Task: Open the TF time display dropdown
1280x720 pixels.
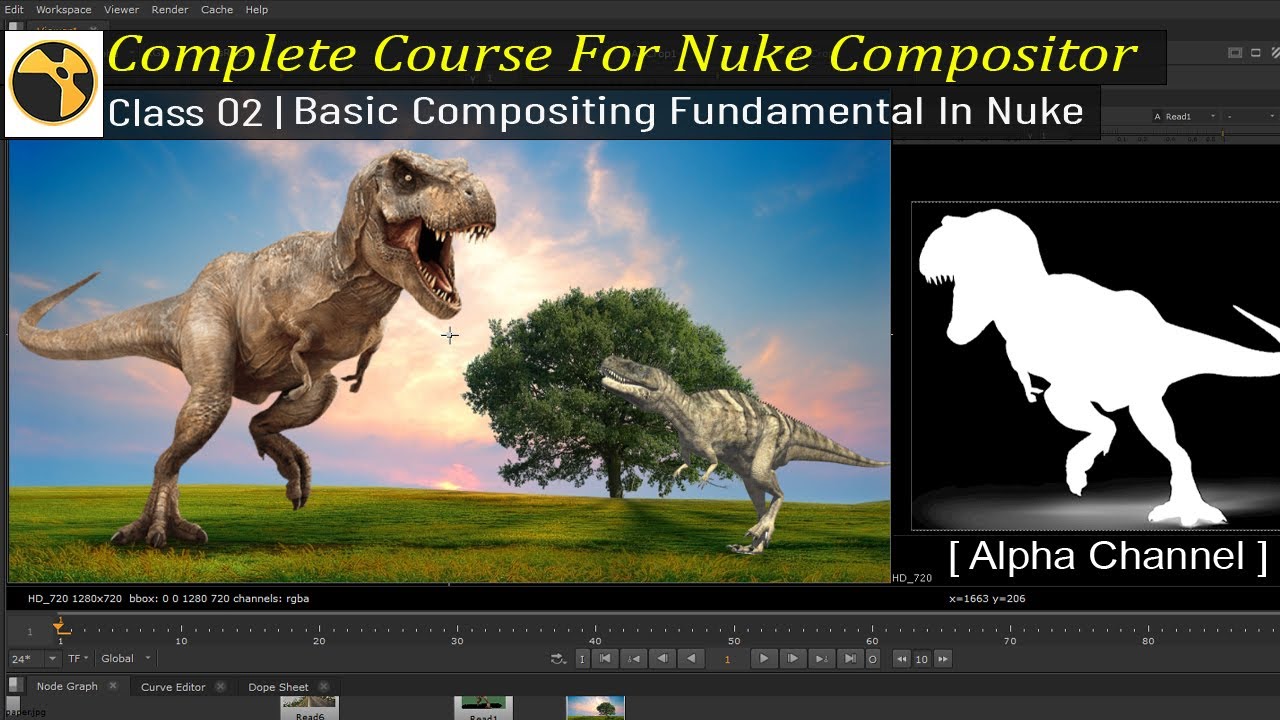Action: (x=78, y=658)
